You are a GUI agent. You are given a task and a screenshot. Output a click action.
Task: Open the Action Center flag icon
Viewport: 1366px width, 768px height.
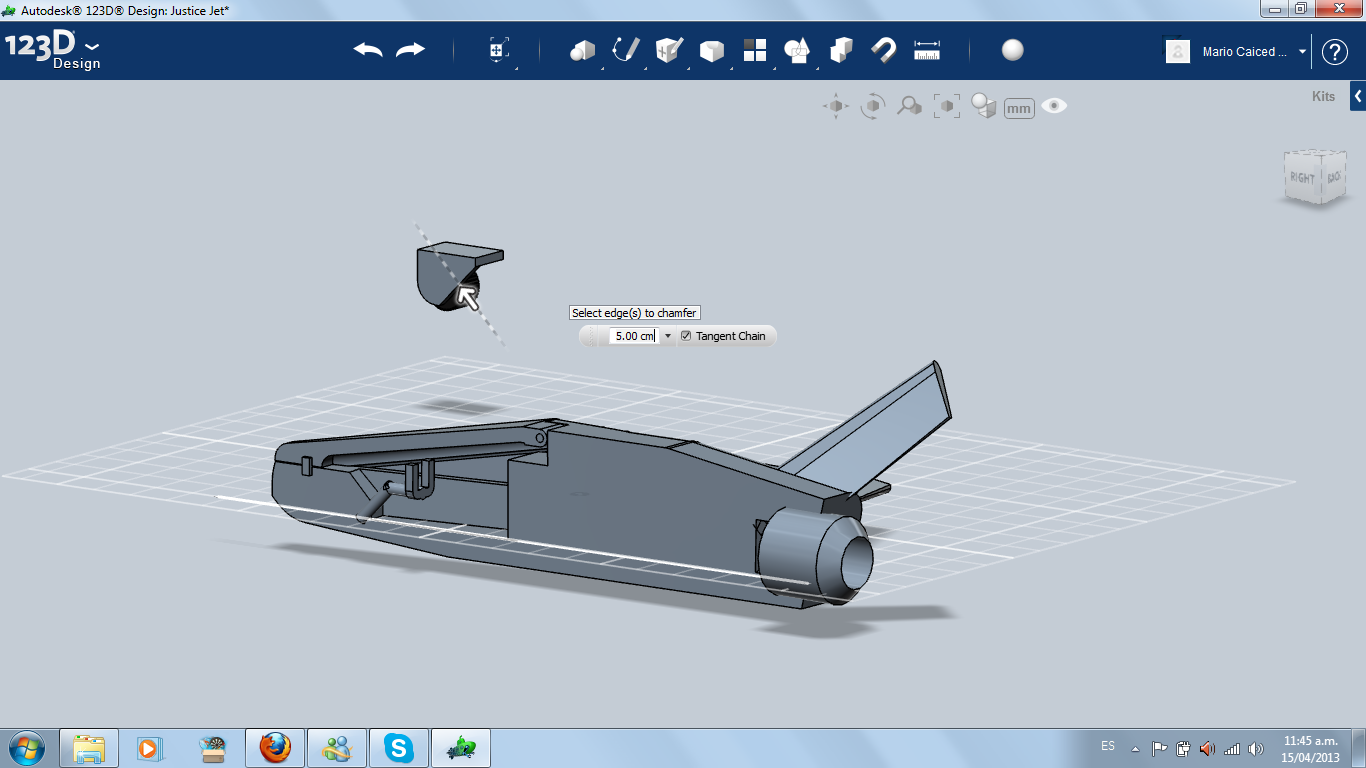pyautogui.click(x=1160, y=748)
